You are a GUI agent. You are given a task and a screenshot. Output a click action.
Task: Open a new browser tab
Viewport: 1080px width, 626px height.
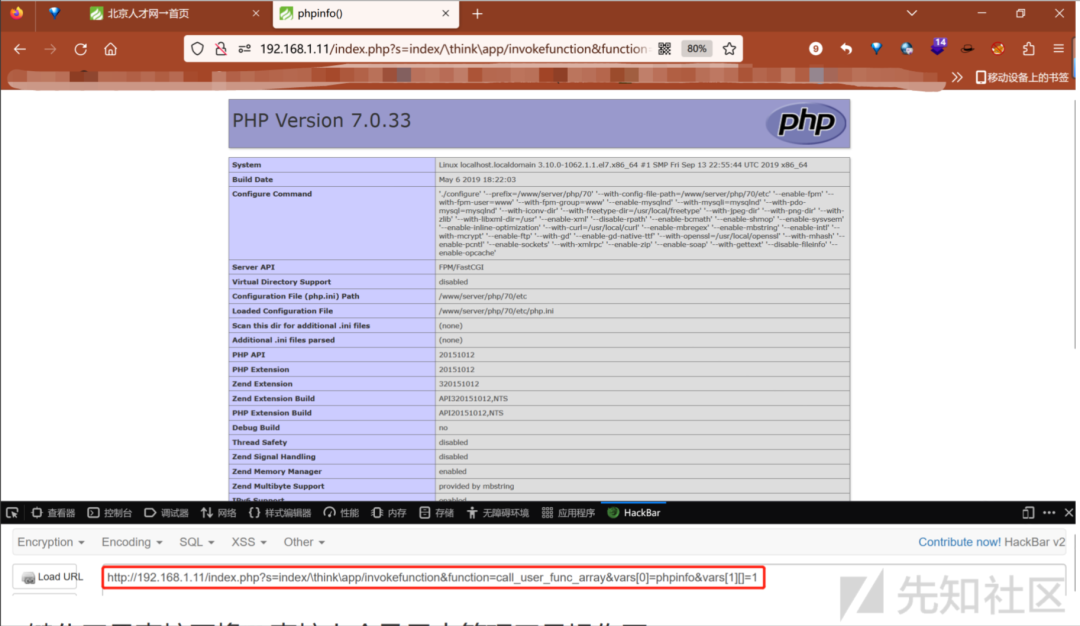point(477,14)
